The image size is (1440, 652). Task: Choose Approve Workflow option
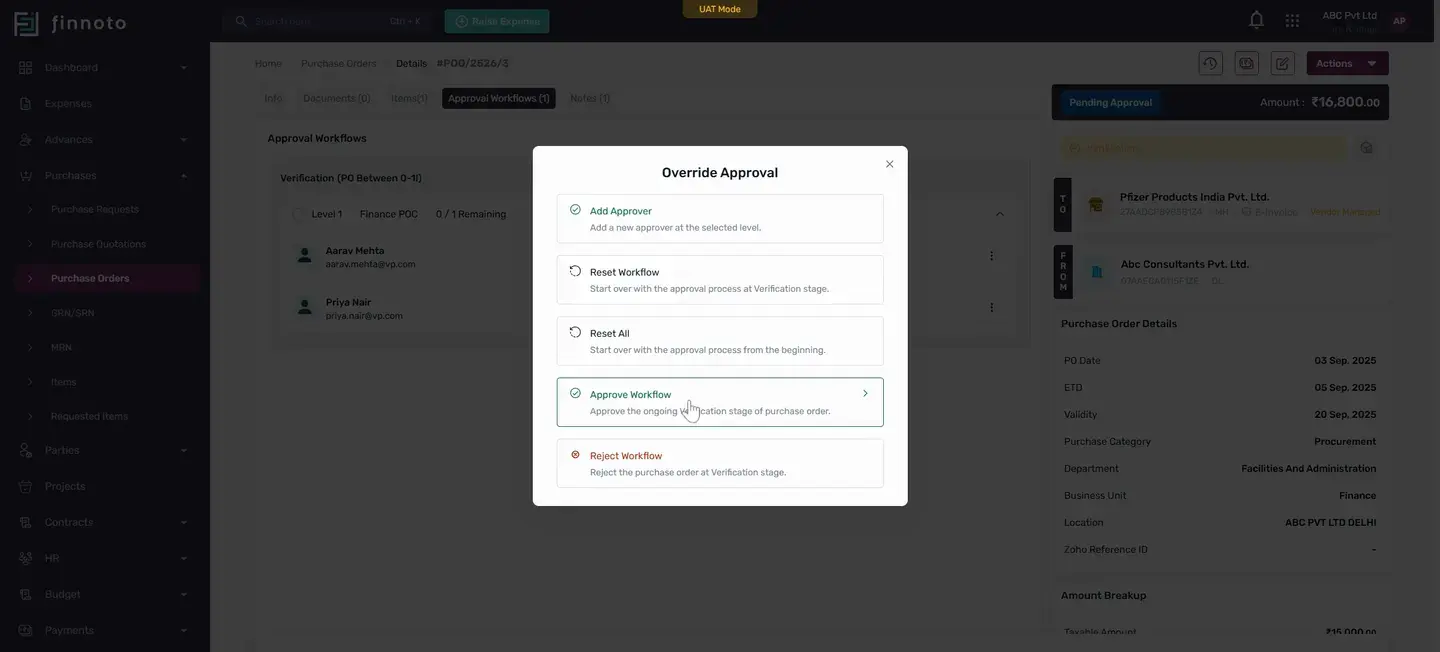click(x=720, y=402)
